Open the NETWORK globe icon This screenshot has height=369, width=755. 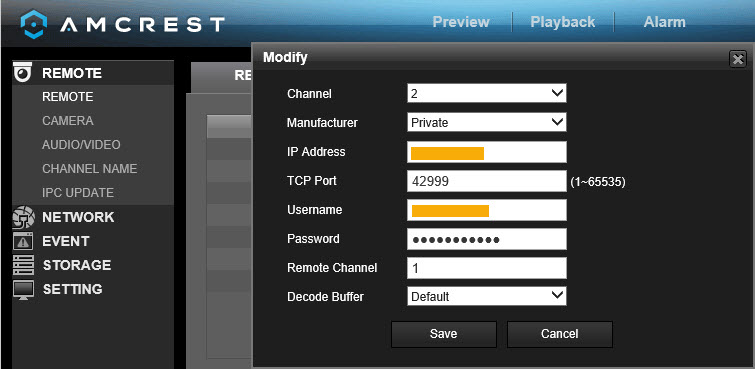(24, 217)
